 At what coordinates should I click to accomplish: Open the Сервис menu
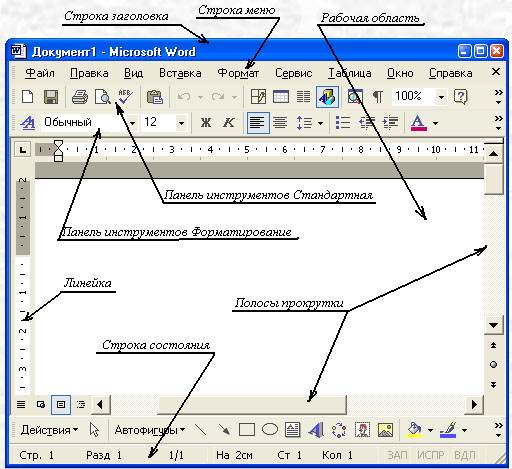tap(293, 73)
